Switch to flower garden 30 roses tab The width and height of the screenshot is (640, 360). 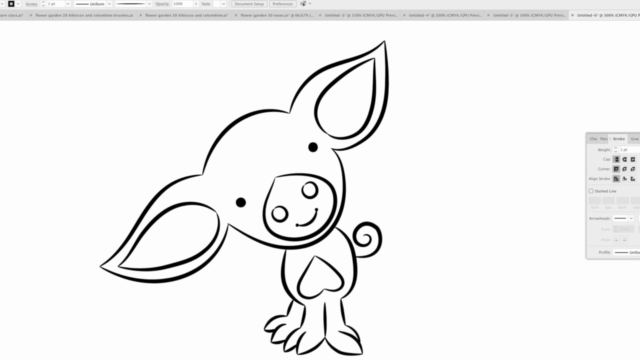point(277,15)
